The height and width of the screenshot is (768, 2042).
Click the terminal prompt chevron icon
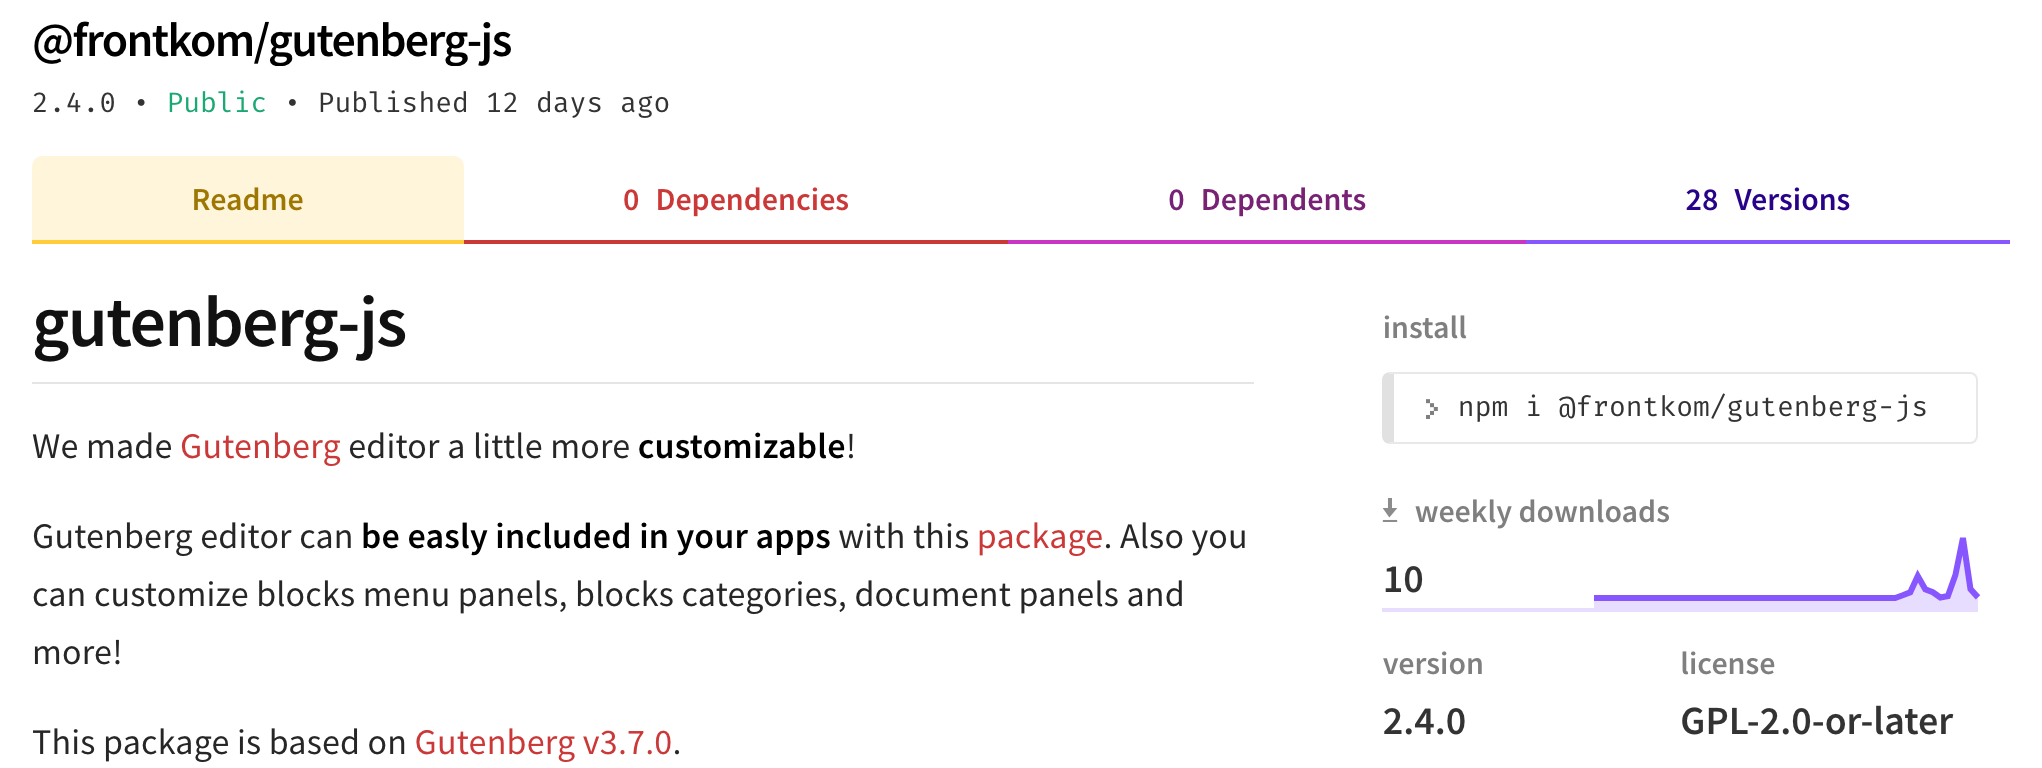[1431, 408]
